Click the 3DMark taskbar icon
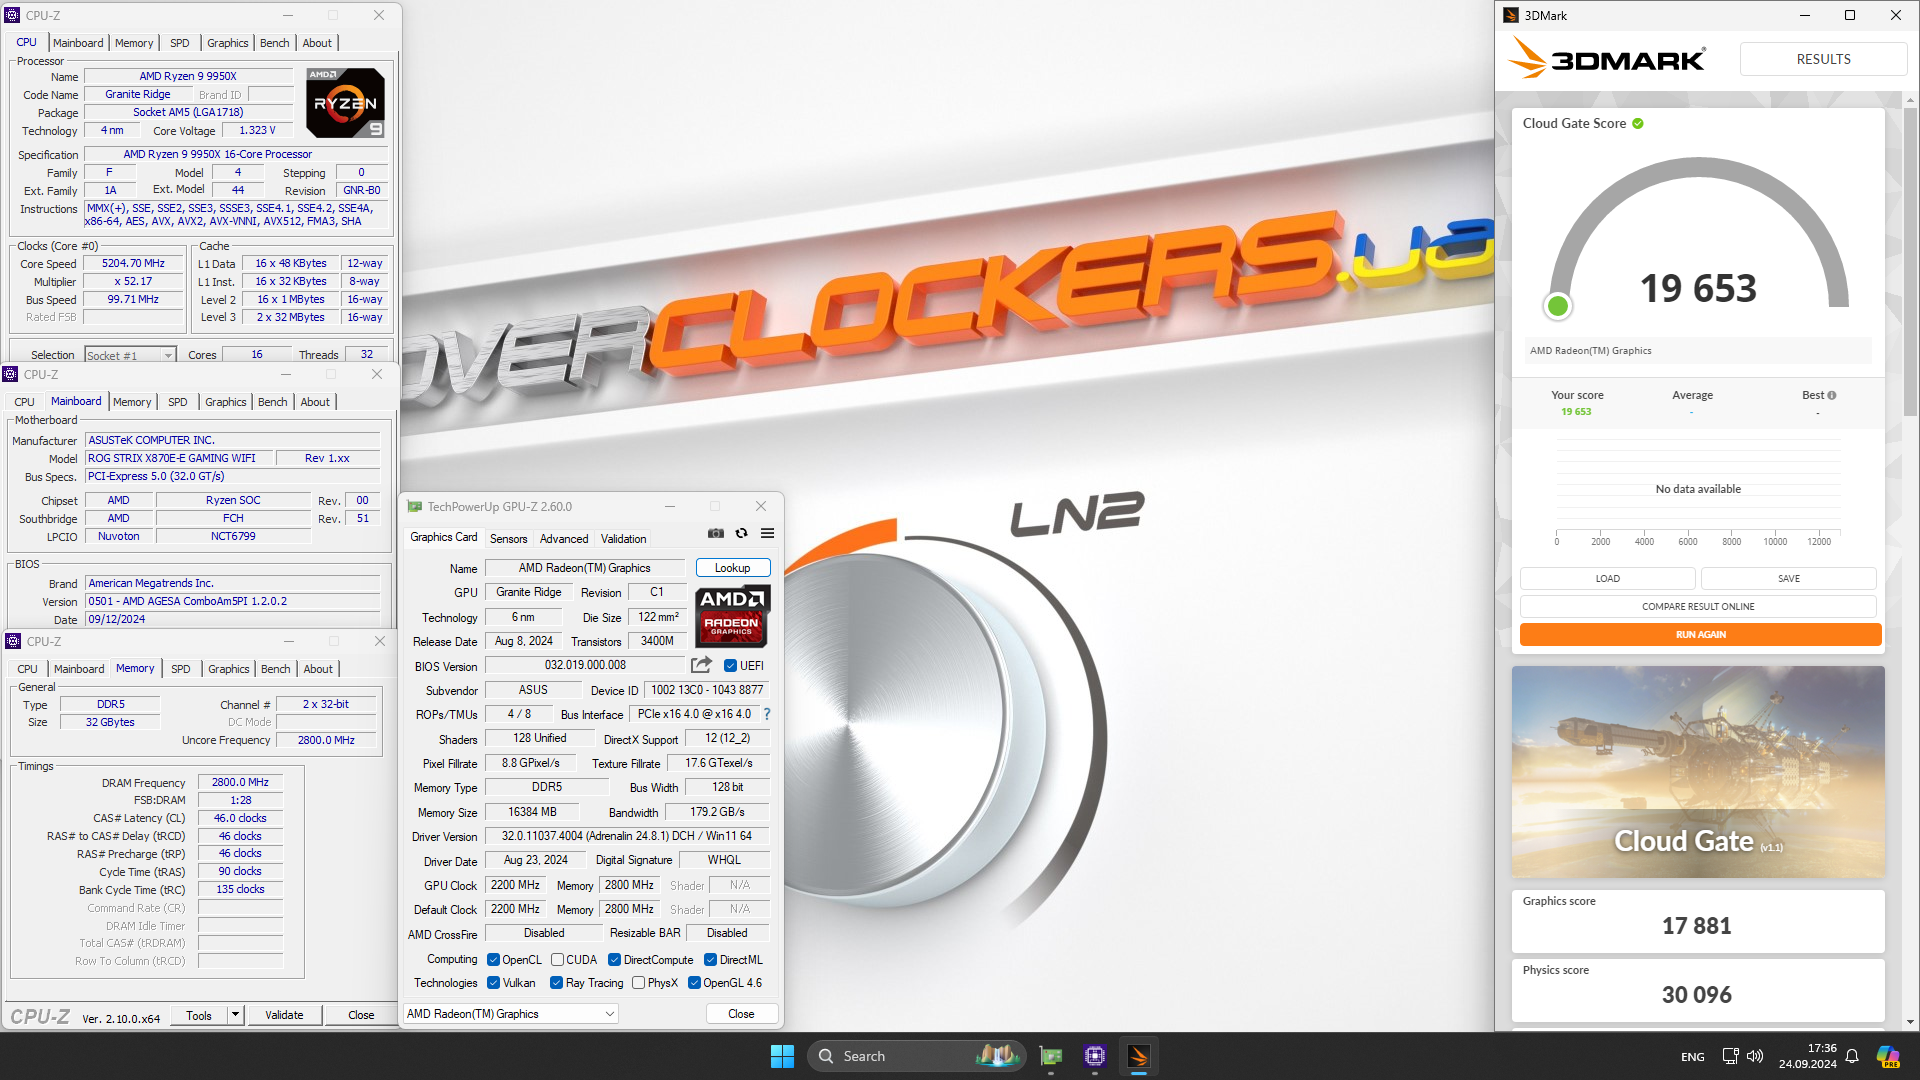The image size is (1920, 1080). [x=1138, y=1056]
